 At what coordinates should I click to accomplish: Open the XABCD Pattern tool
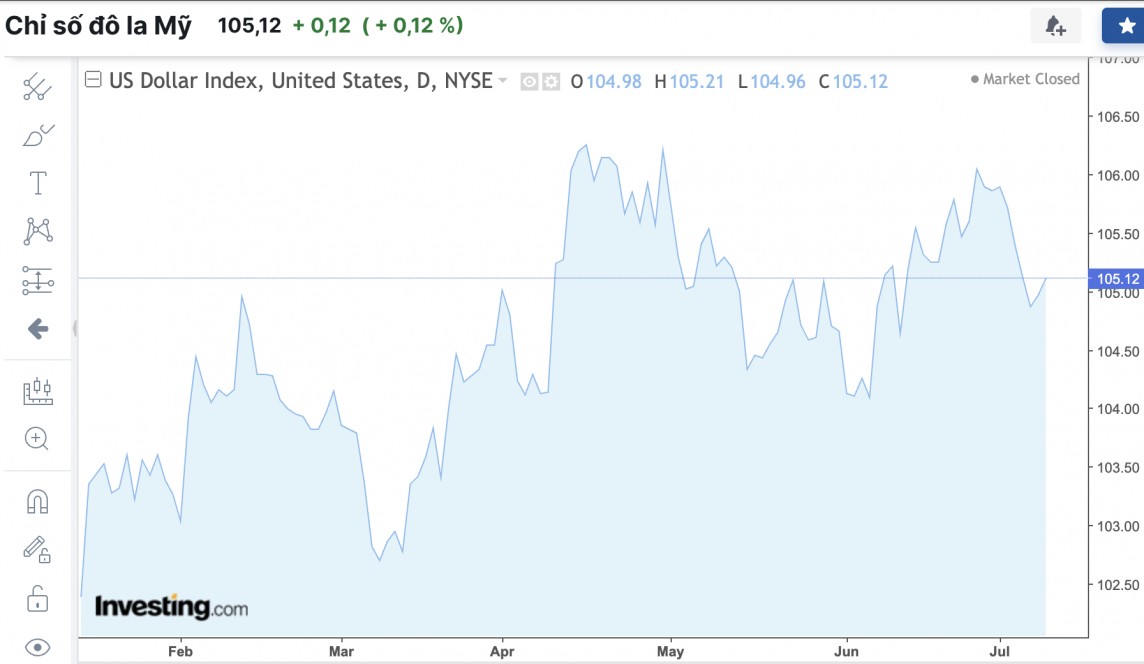point(37,231)
